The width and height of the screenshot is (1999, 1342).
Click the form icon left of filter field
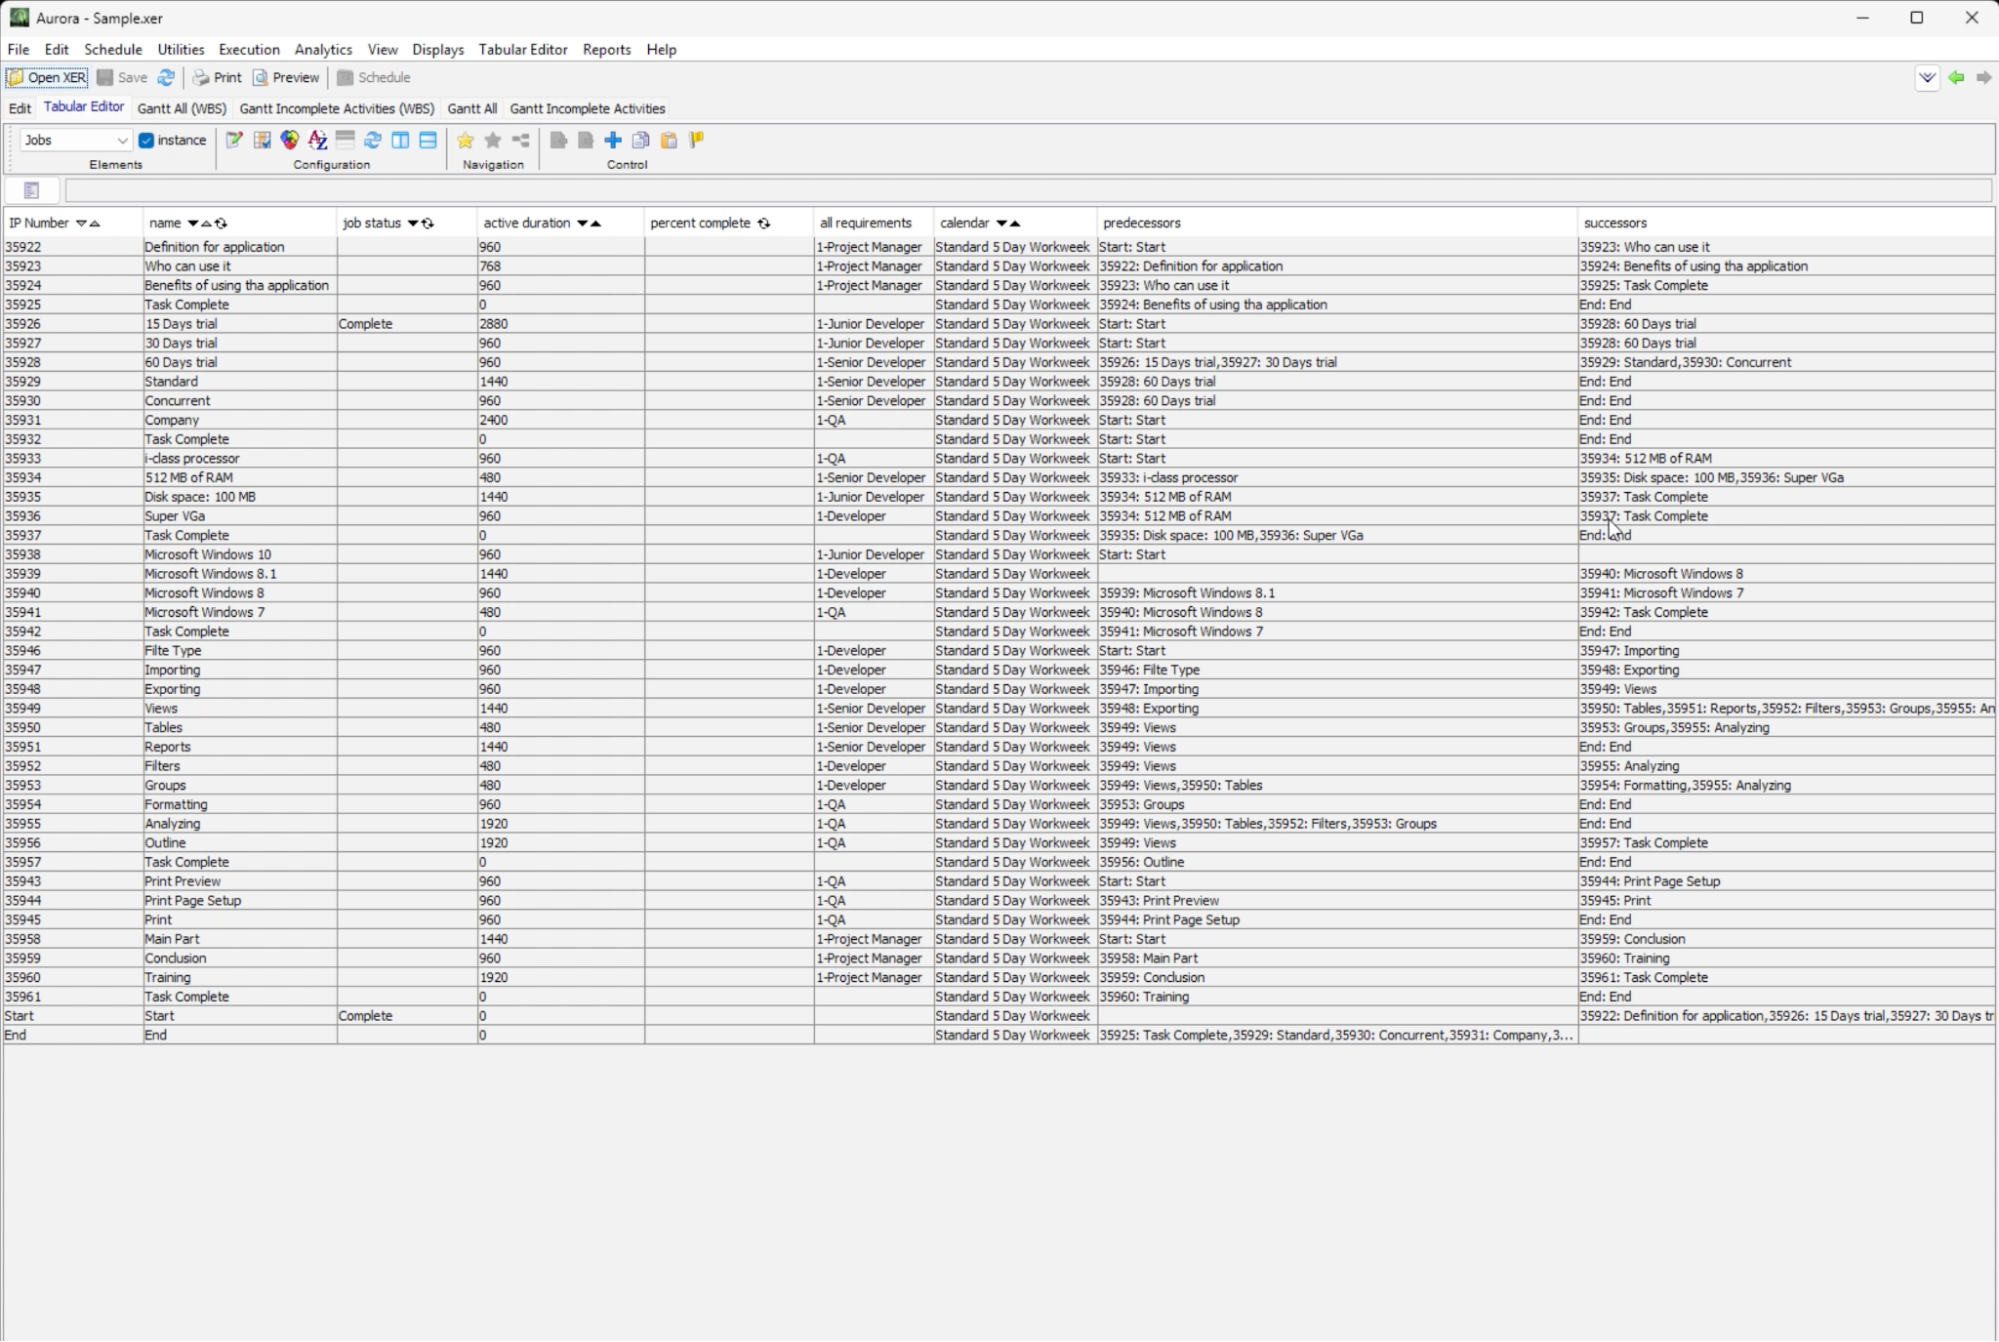tap(32, 190)
